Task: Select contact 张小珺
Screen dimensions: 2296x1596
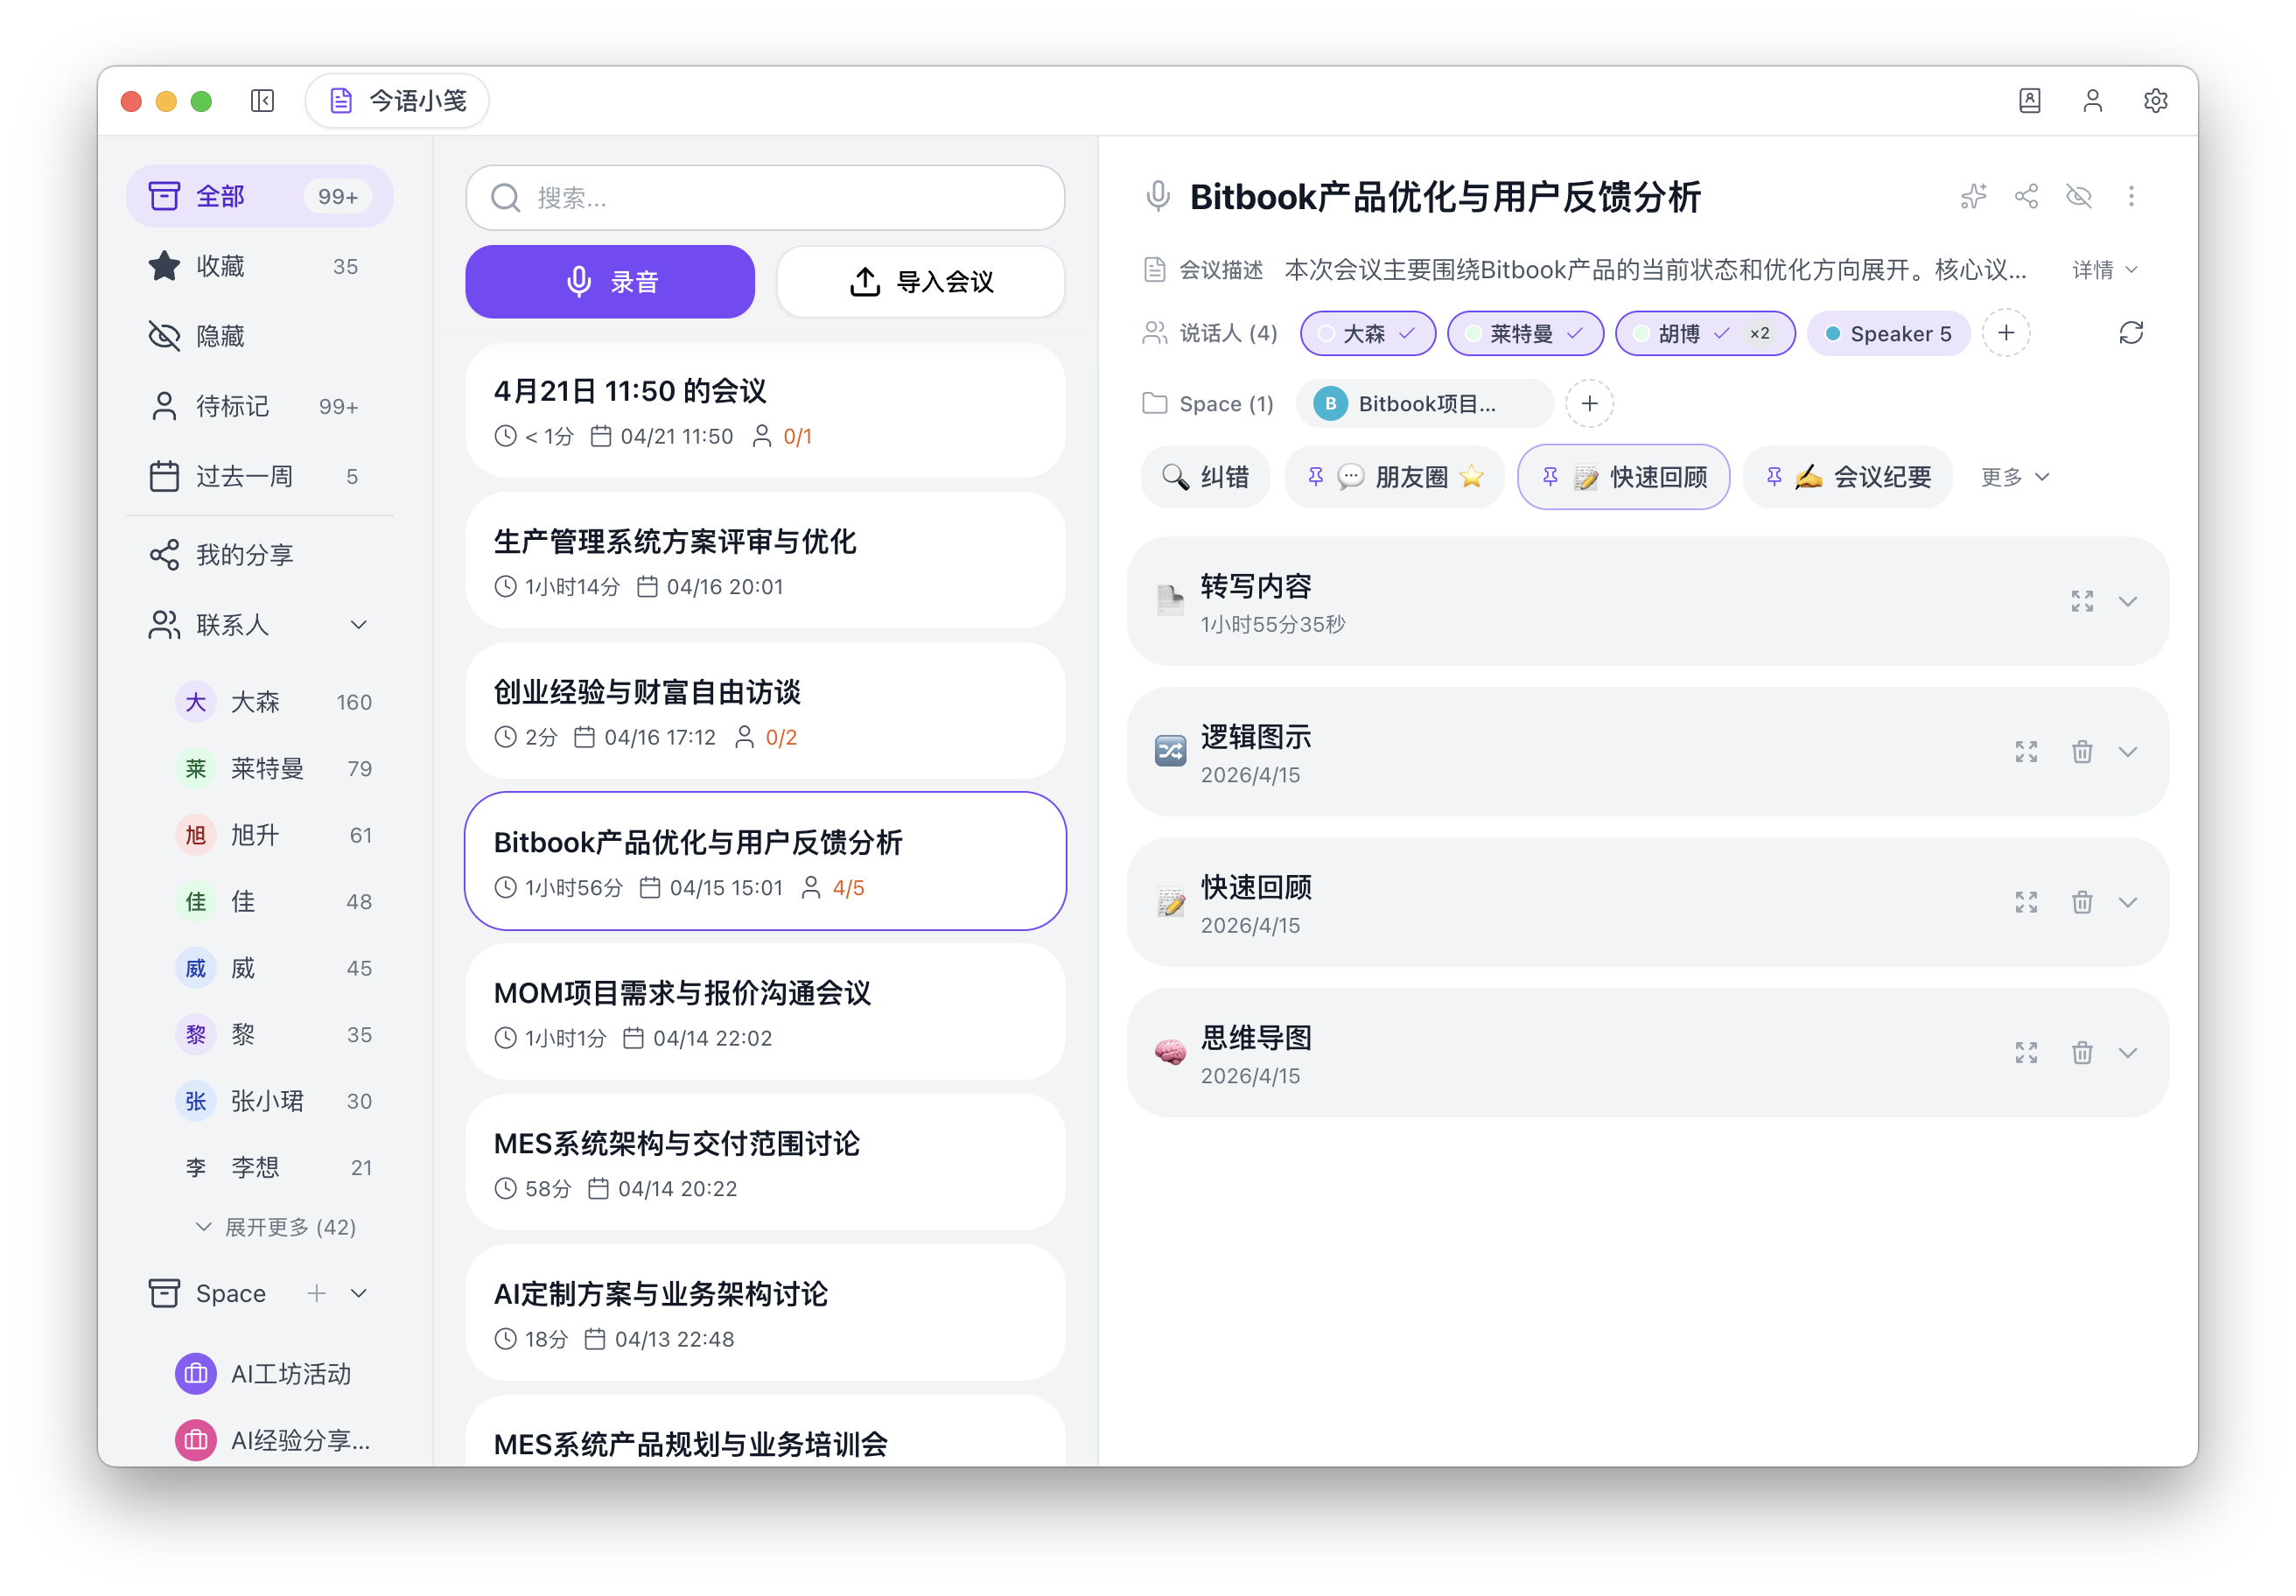Action: point(274,1101)
